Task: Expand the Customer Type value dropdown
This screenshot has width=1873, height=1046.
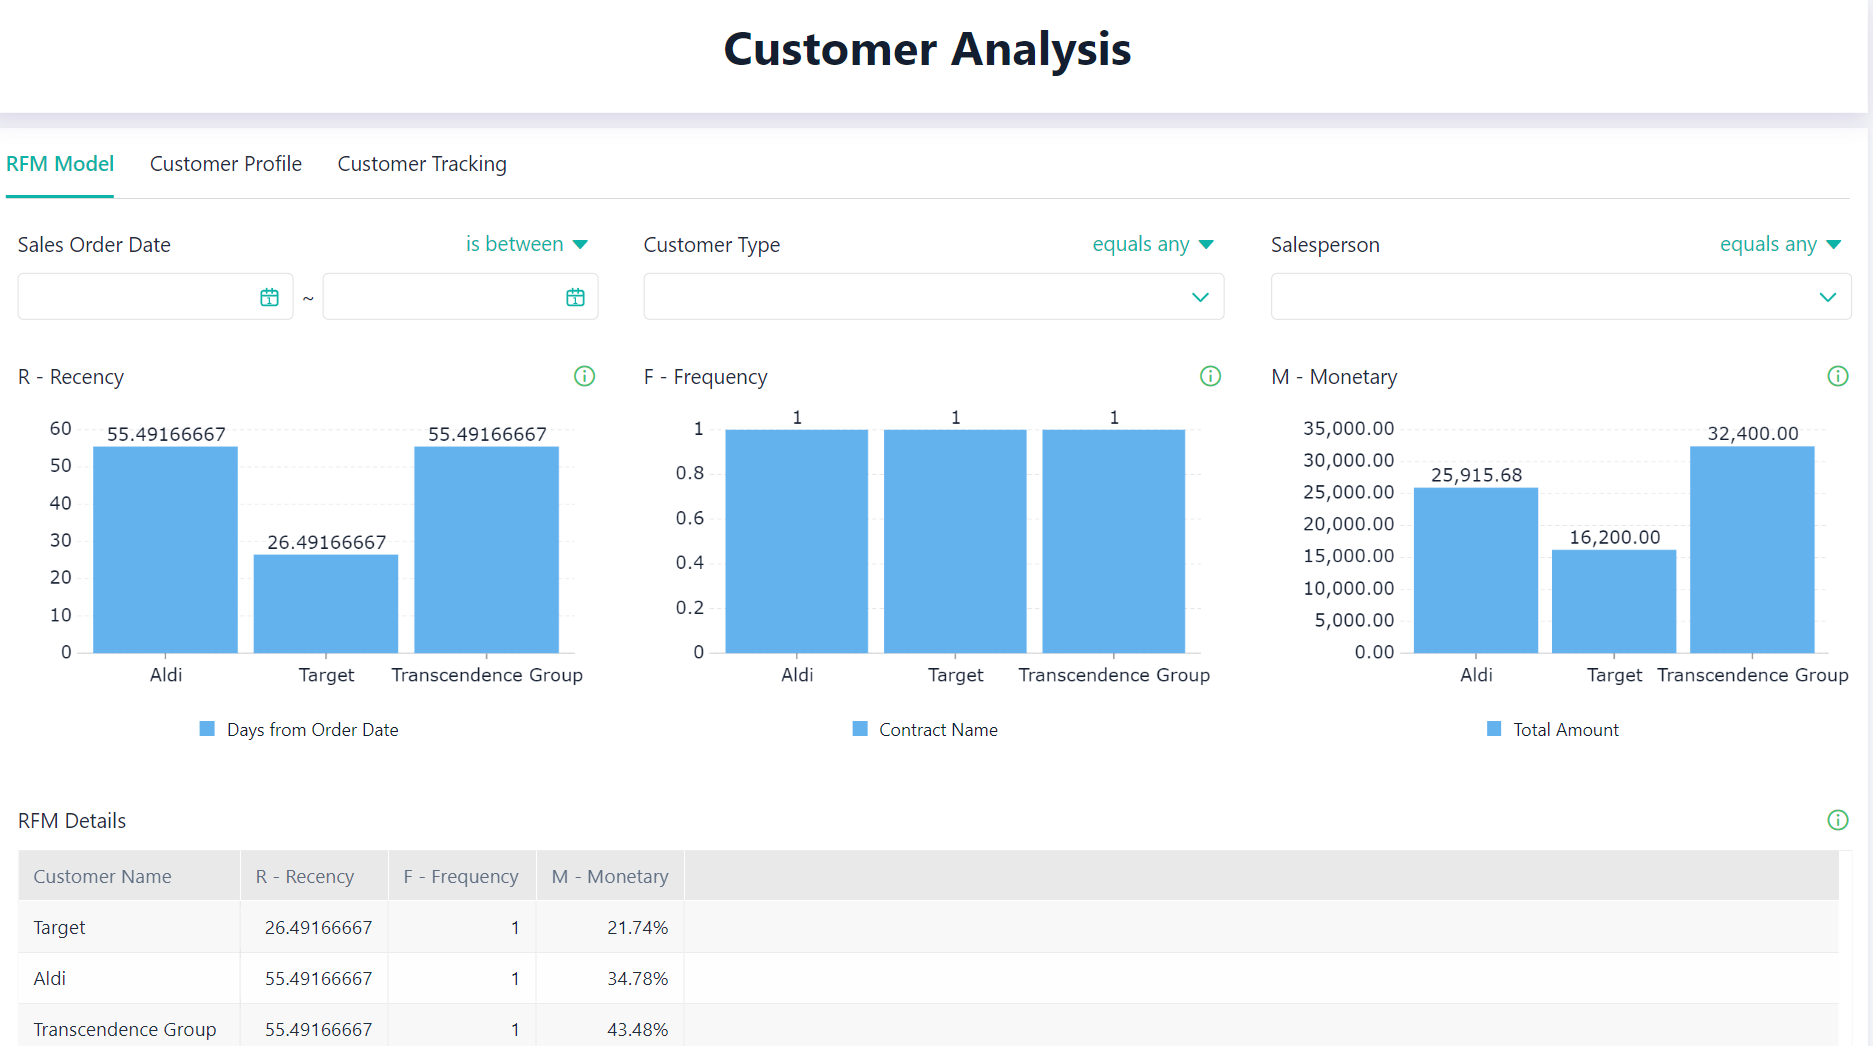Action: click(x=1200, y=297)
